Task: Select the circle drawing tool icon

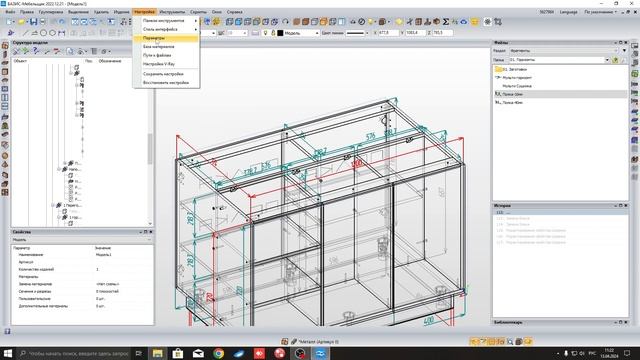Action: point(43,33)
